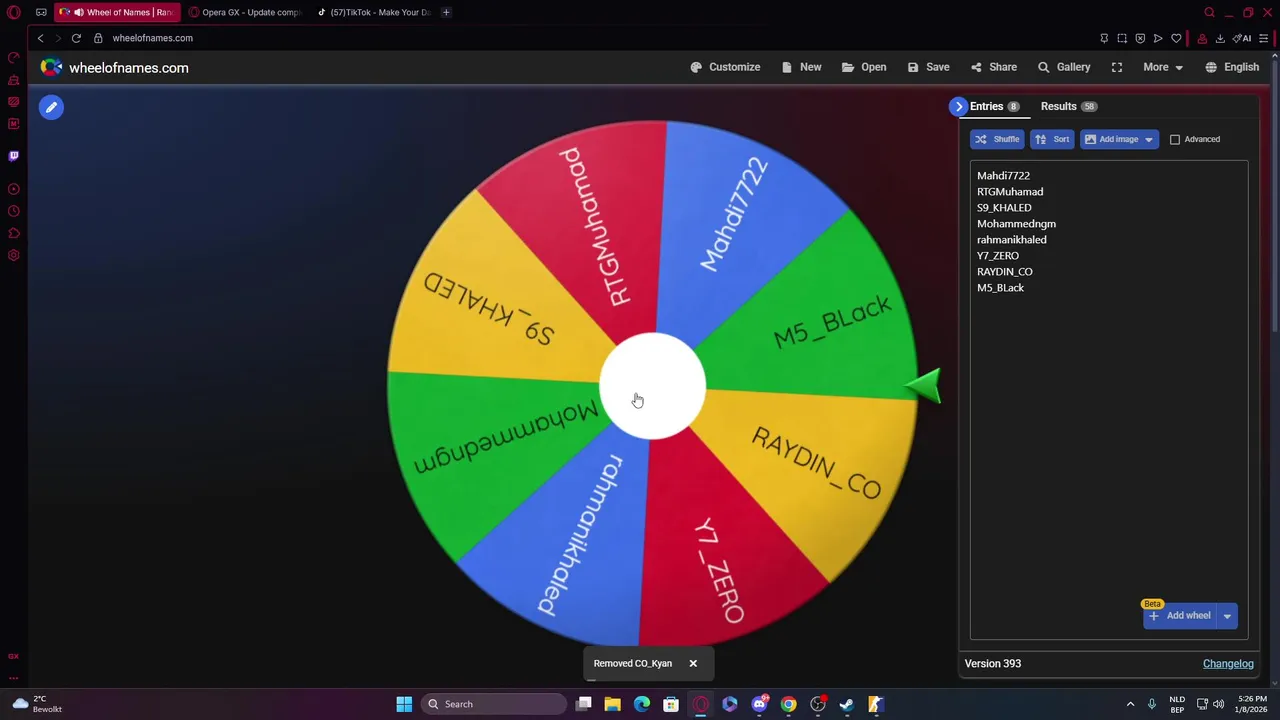Image resolution: width=1280 pixels, height=720 pixels.
Task: Click the Y7_ZERO entry in the list
Action: click(x=998, y=255)
